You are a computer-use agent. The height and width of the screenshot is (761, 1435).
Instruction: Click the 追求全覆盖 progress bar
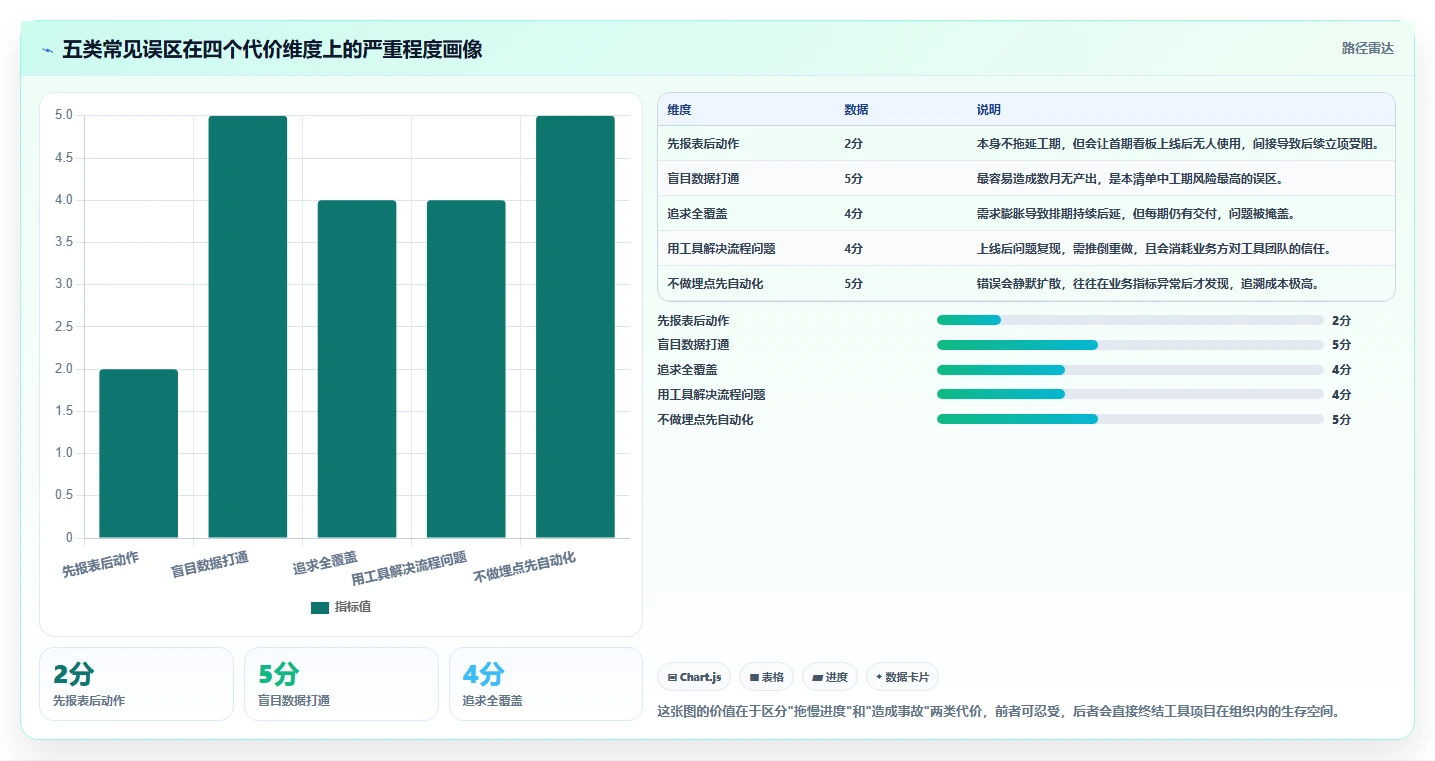point(1130,370)
